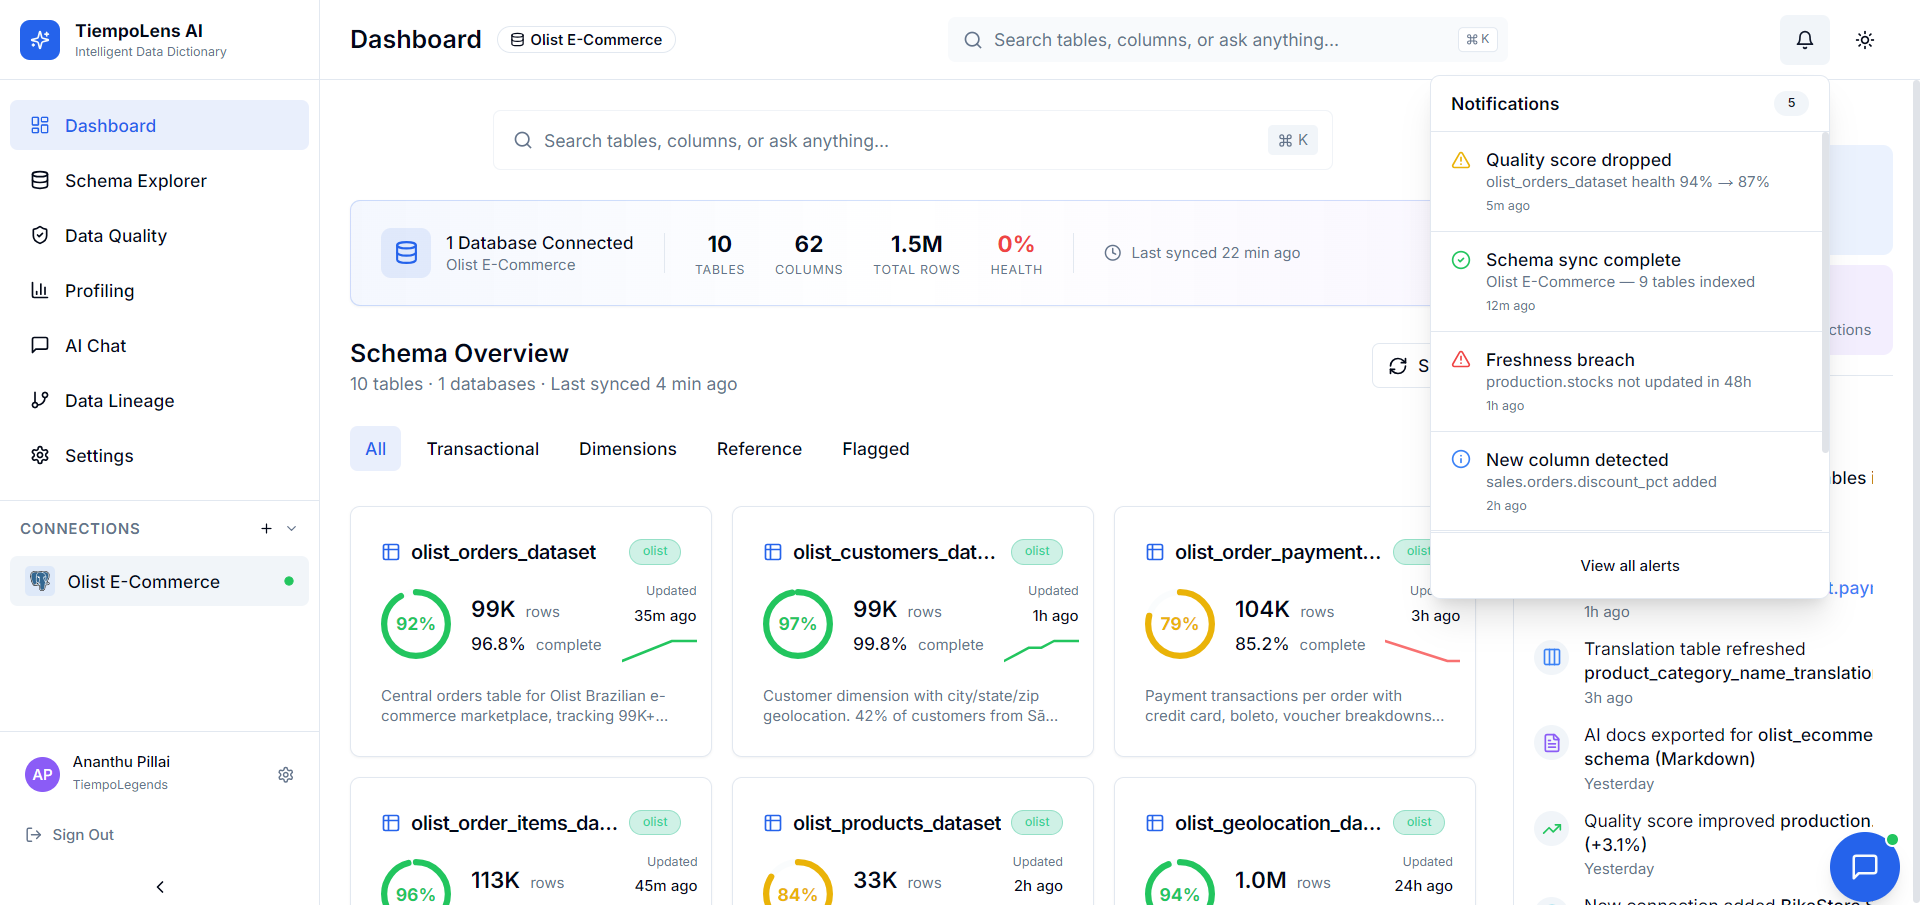Click the sparkline trend on olist_orders_dataset card

tap(659, 650)
